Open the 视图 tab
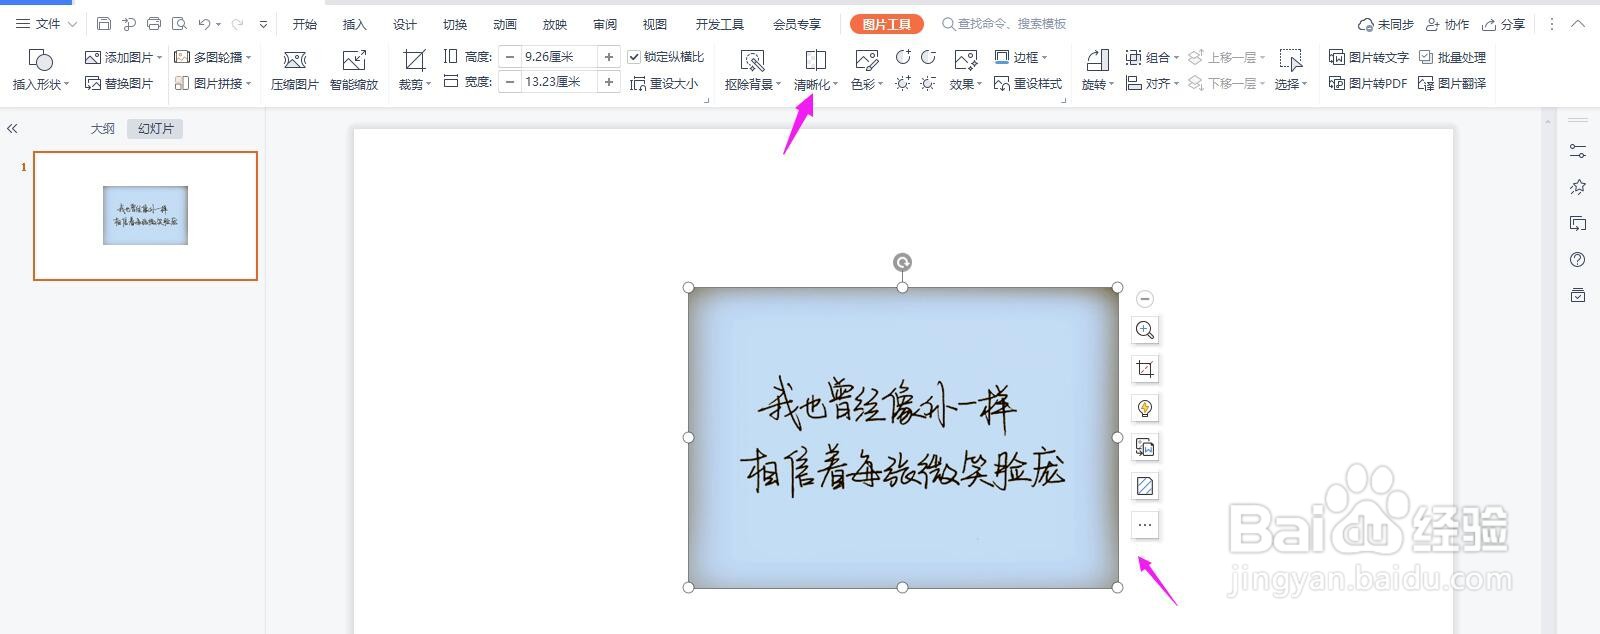Viewport: 1600px width, 634px height. click(655, 24)
